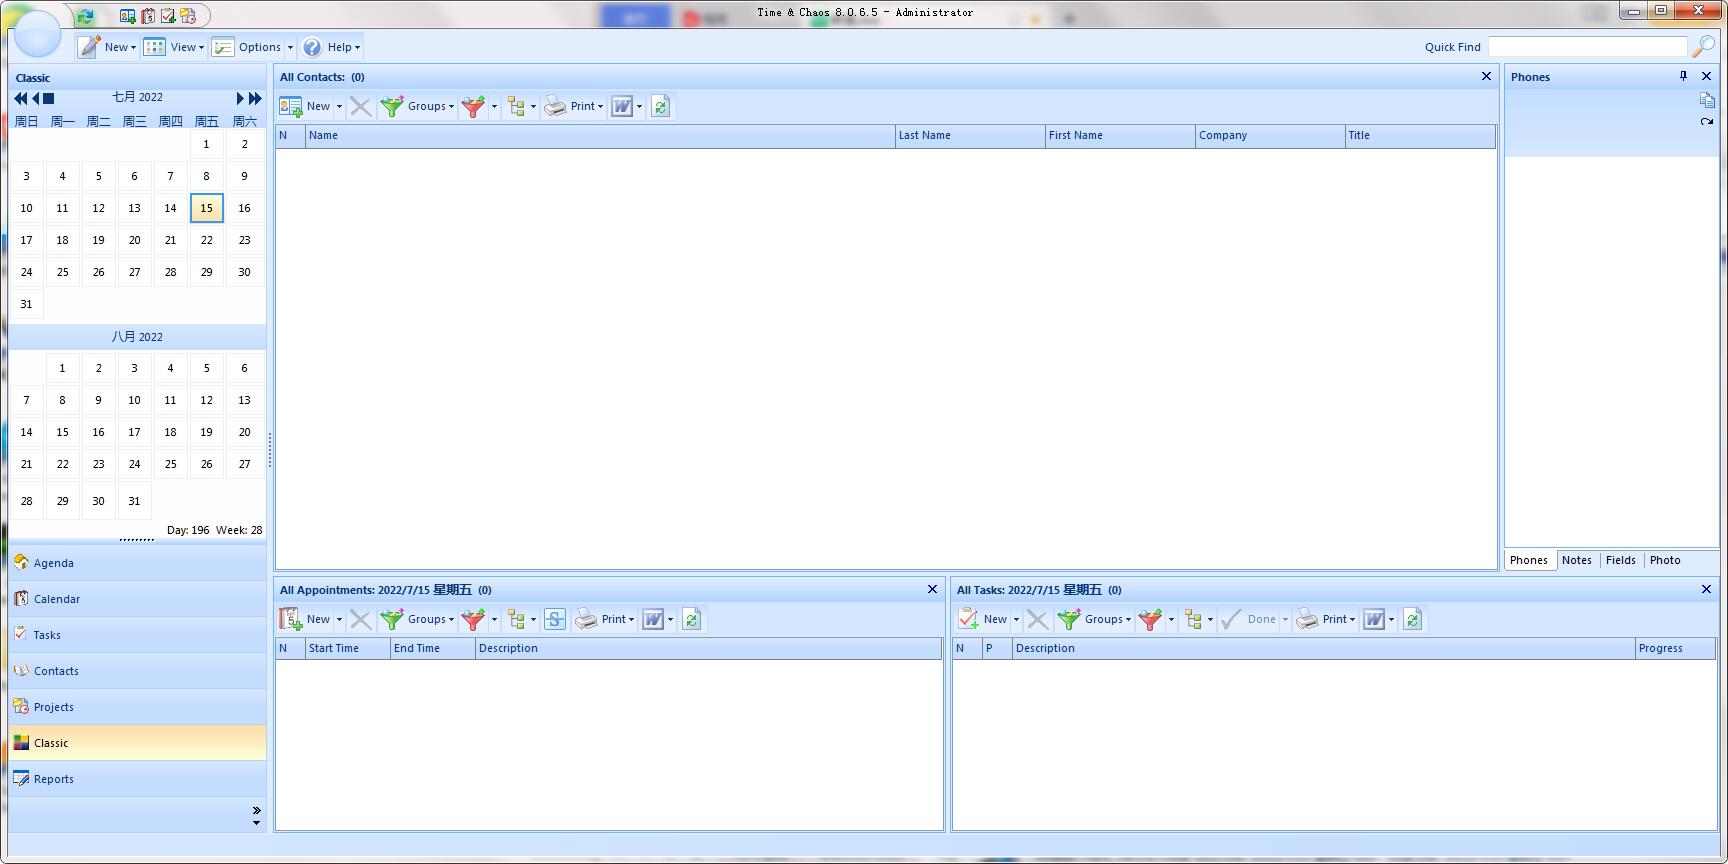This screenshot has height=864, width=1728.
Task: Open the Calendar view in sidebar
Action: [x=57, y=599]
